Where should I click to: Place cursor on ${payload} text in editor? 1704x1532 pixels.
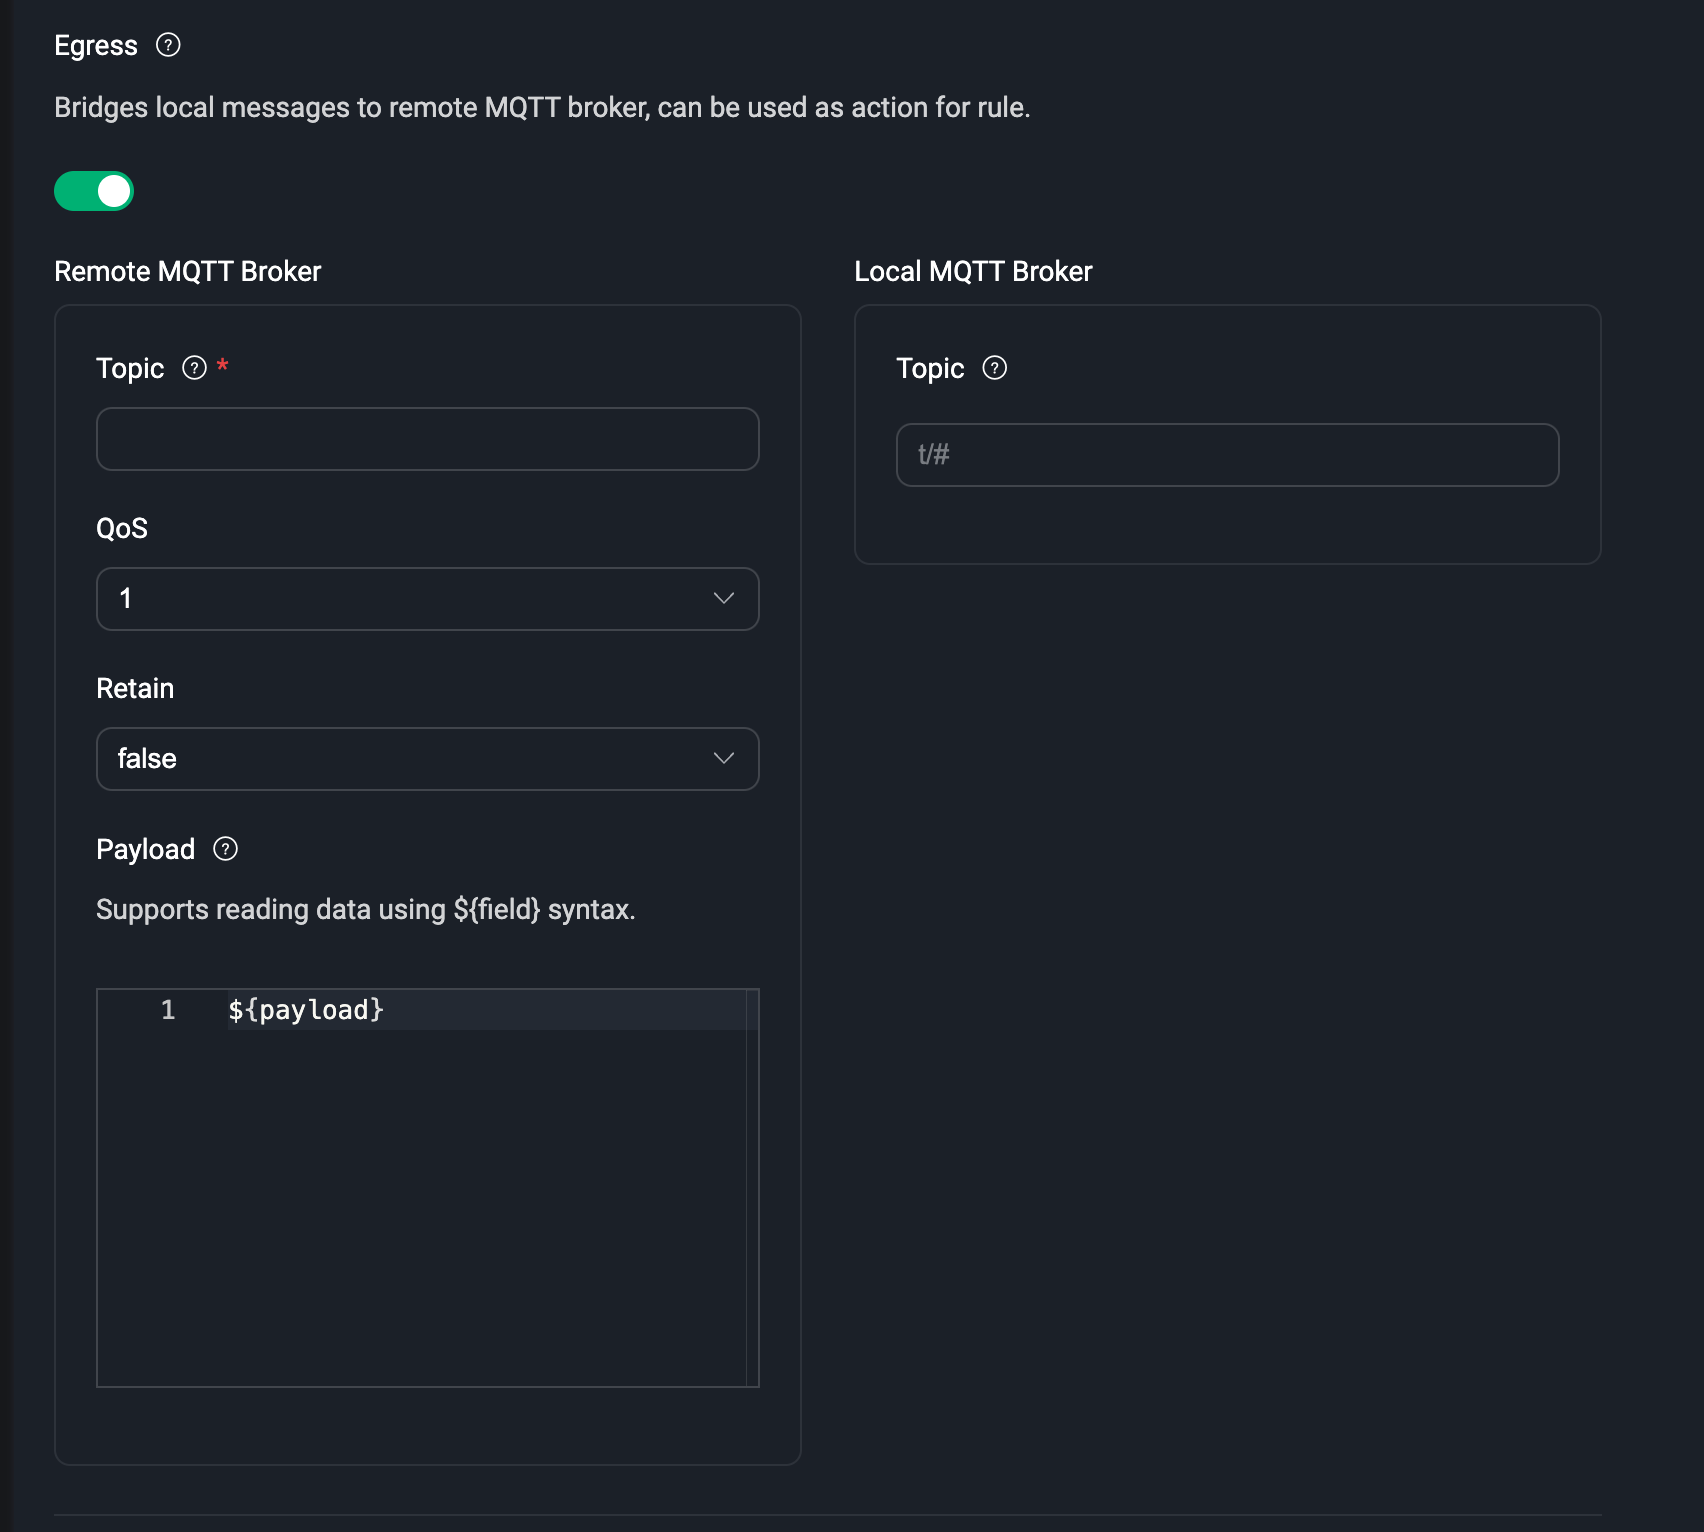(x=306, y=1010)
